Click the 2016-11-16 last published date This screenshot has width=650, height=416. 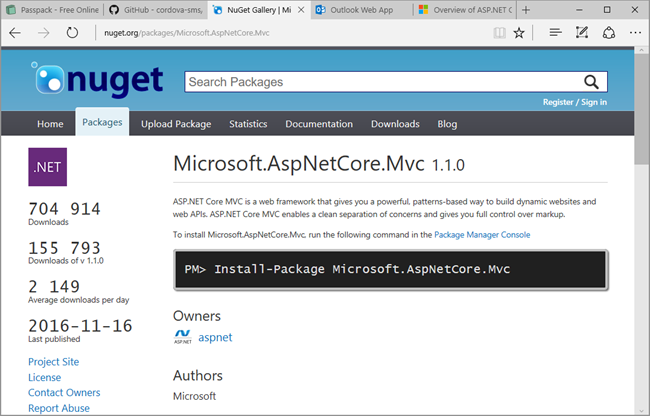(80, 326)
